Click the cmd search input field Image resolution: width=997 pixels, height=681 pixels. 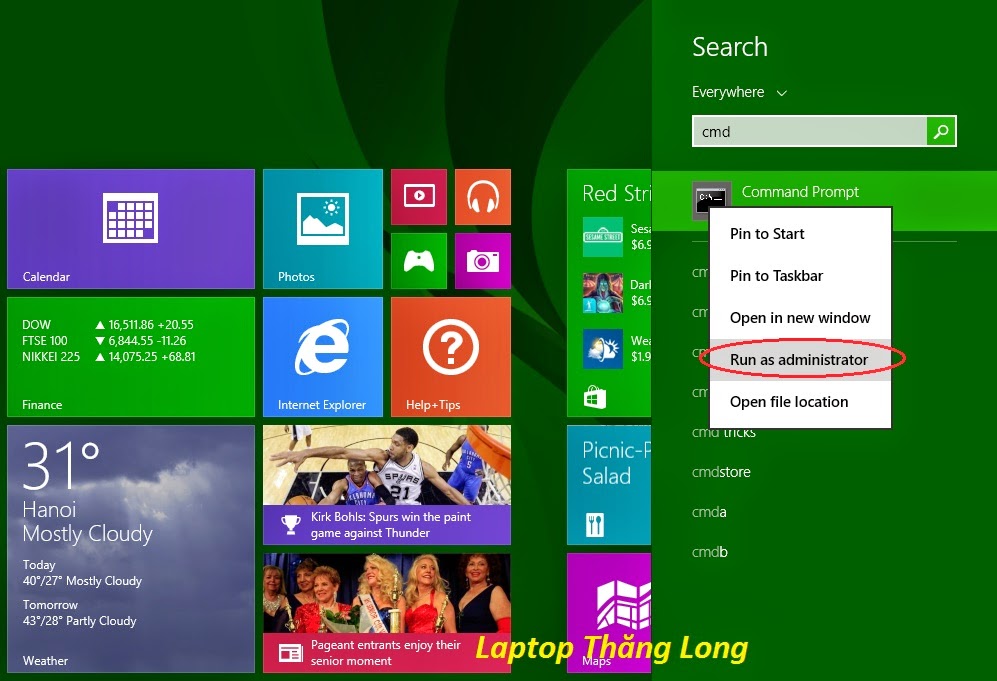[x=809, y=132]
